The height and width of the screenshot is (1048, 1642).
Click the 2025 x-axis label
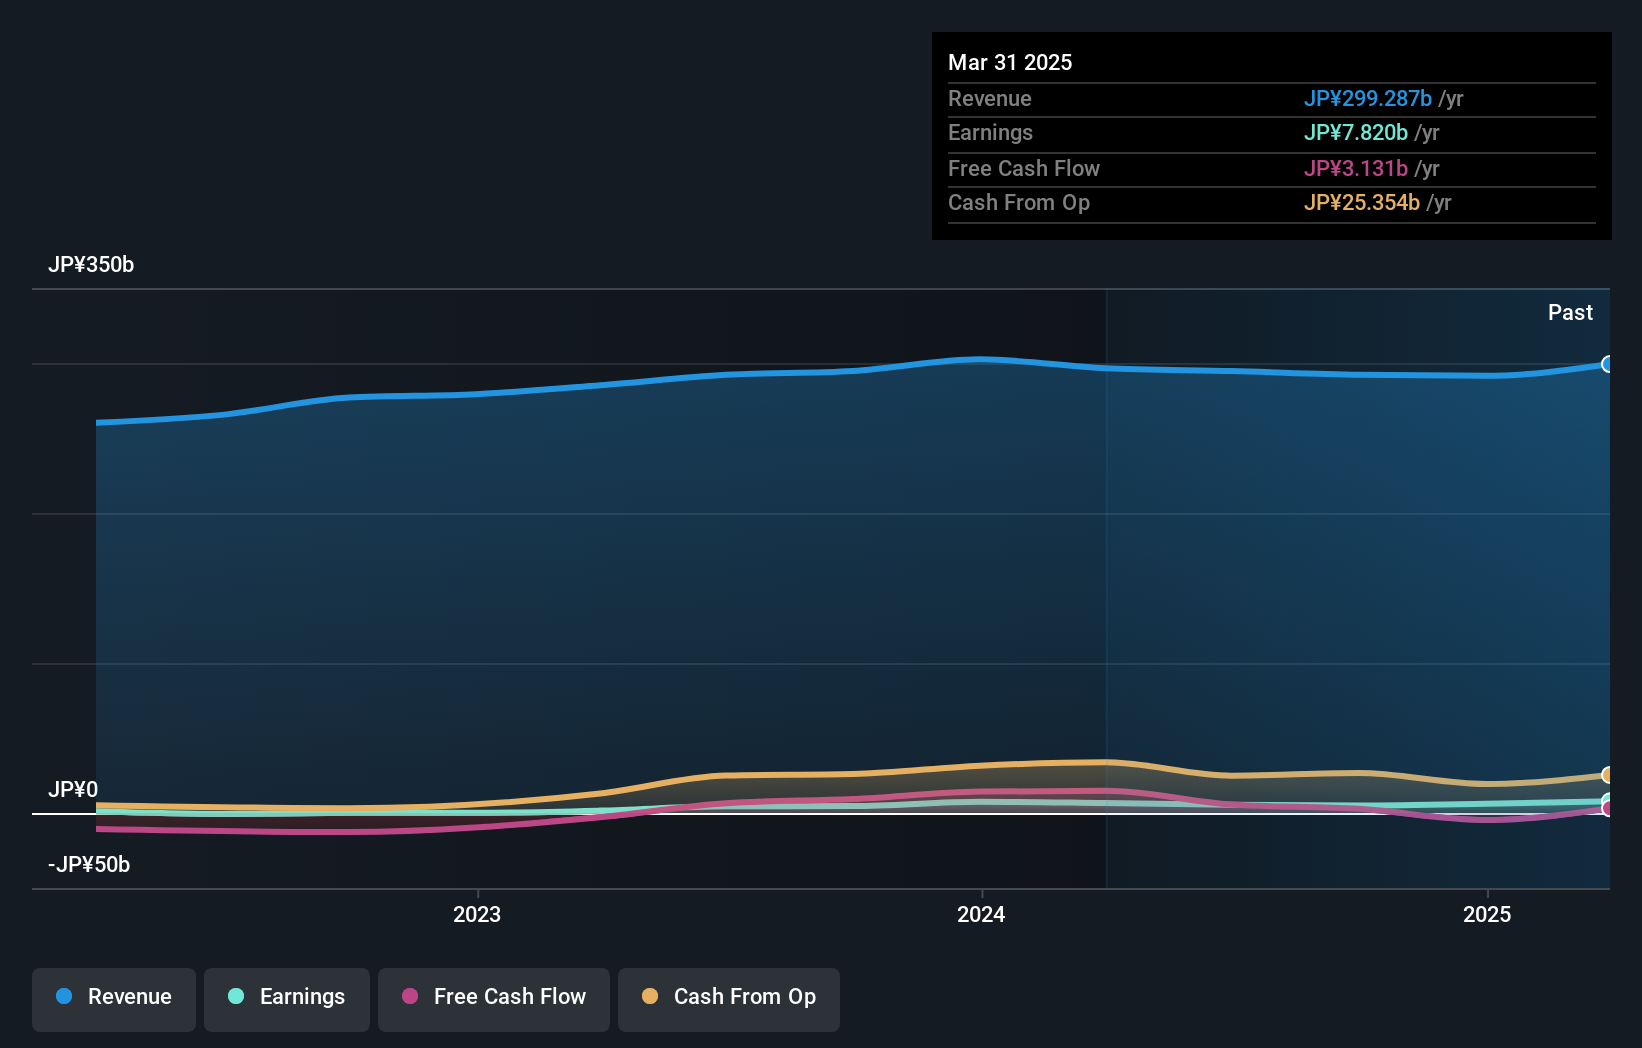[1487, 914]
